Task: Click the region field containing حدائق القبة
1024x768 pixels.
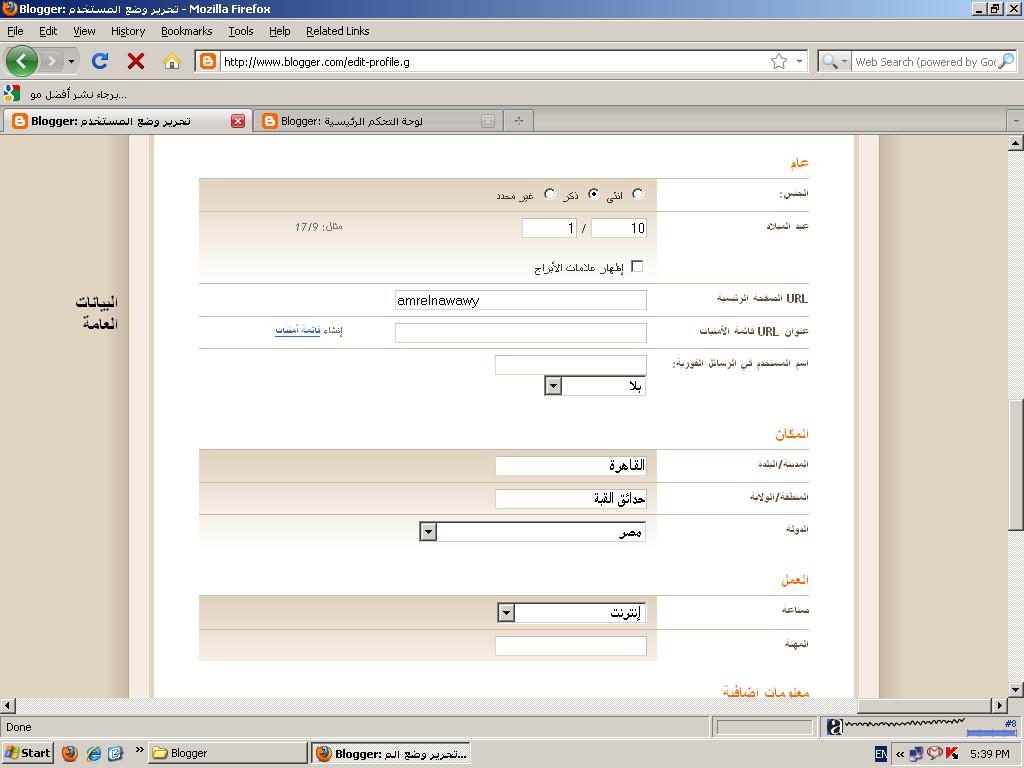Action: click(x=571, y=499)
